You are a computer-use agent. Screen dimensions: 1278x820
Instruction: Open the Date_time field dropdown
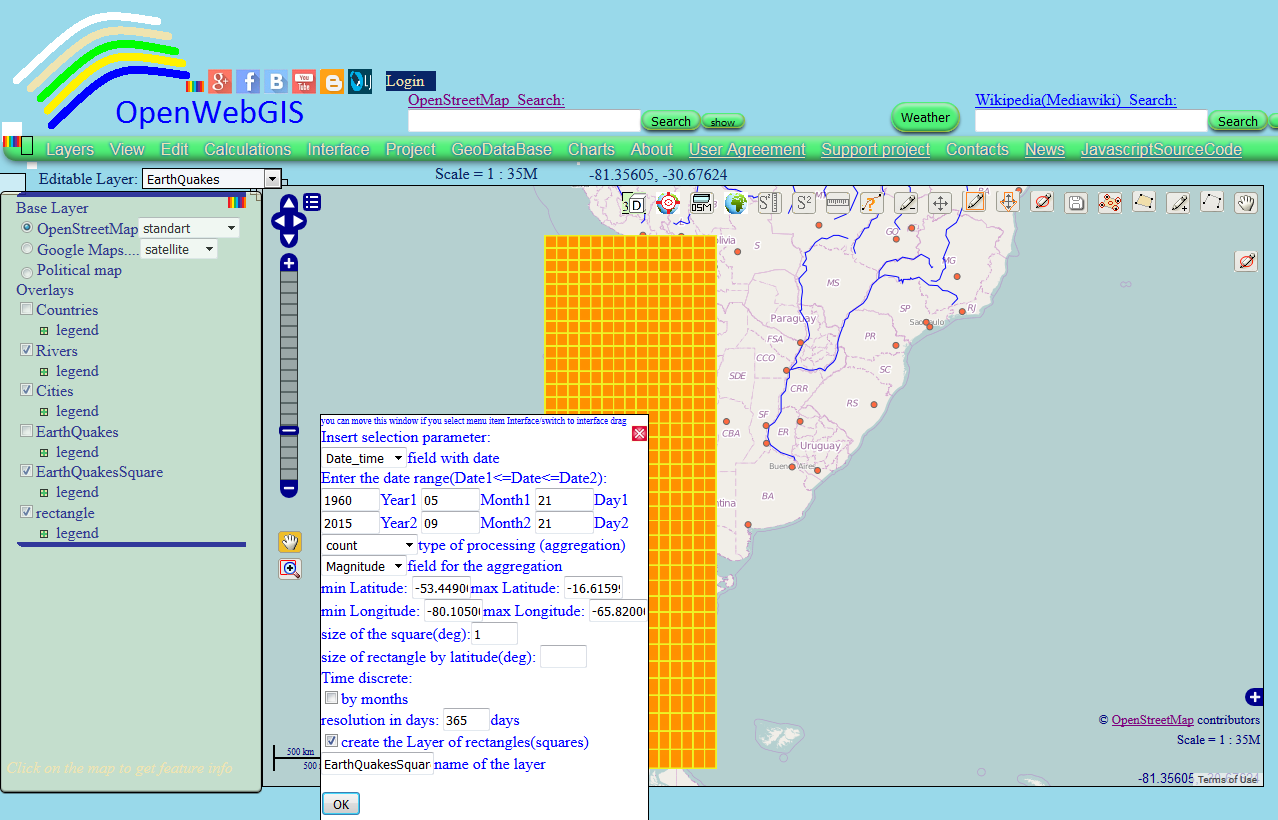coord(364,458)
